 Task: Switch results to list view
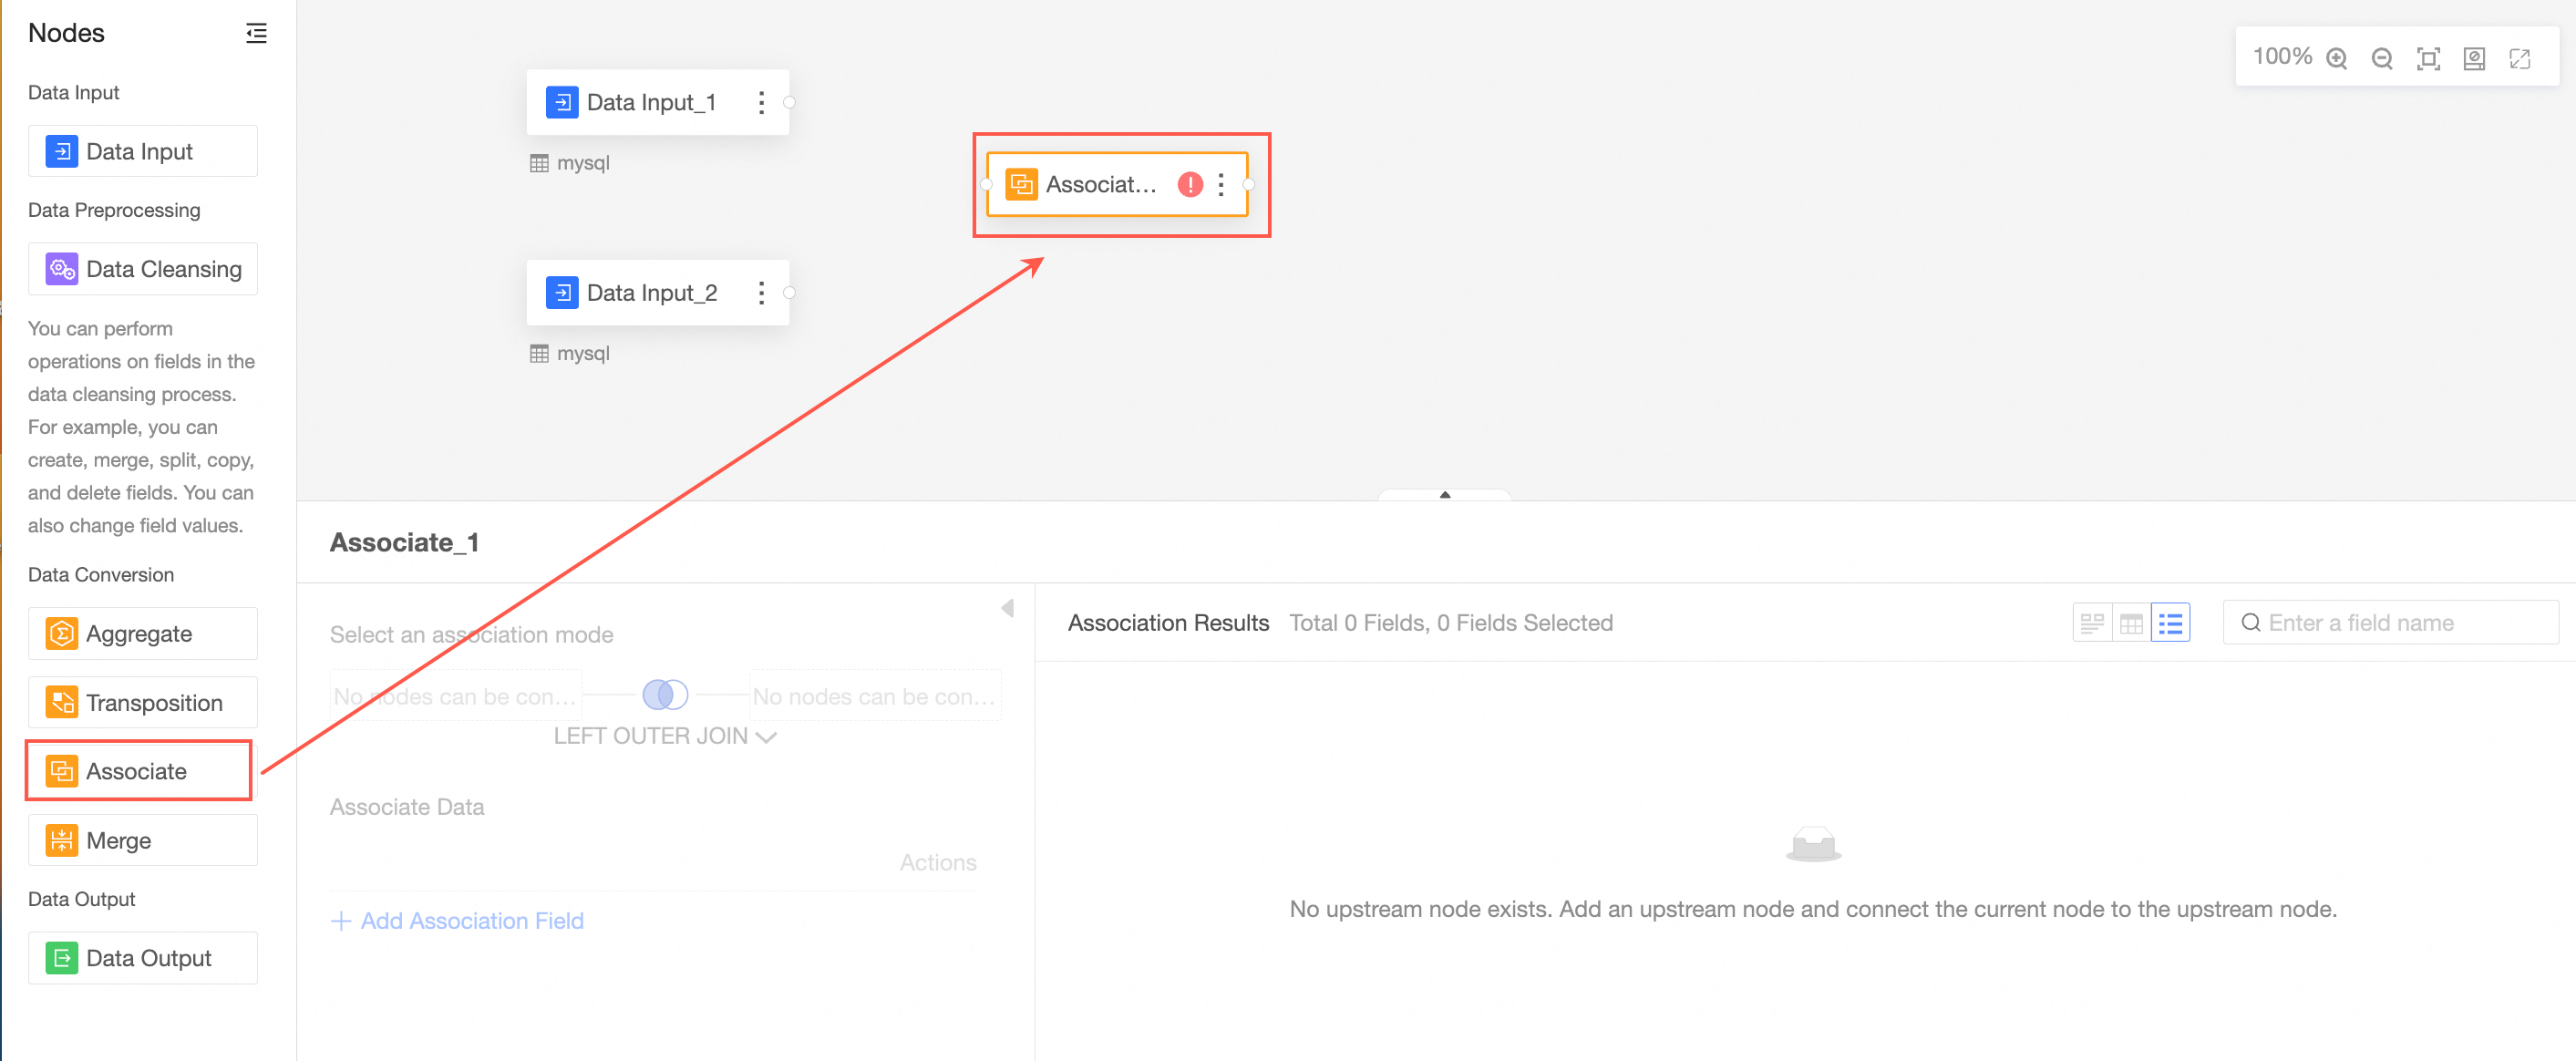[2170, 623]
